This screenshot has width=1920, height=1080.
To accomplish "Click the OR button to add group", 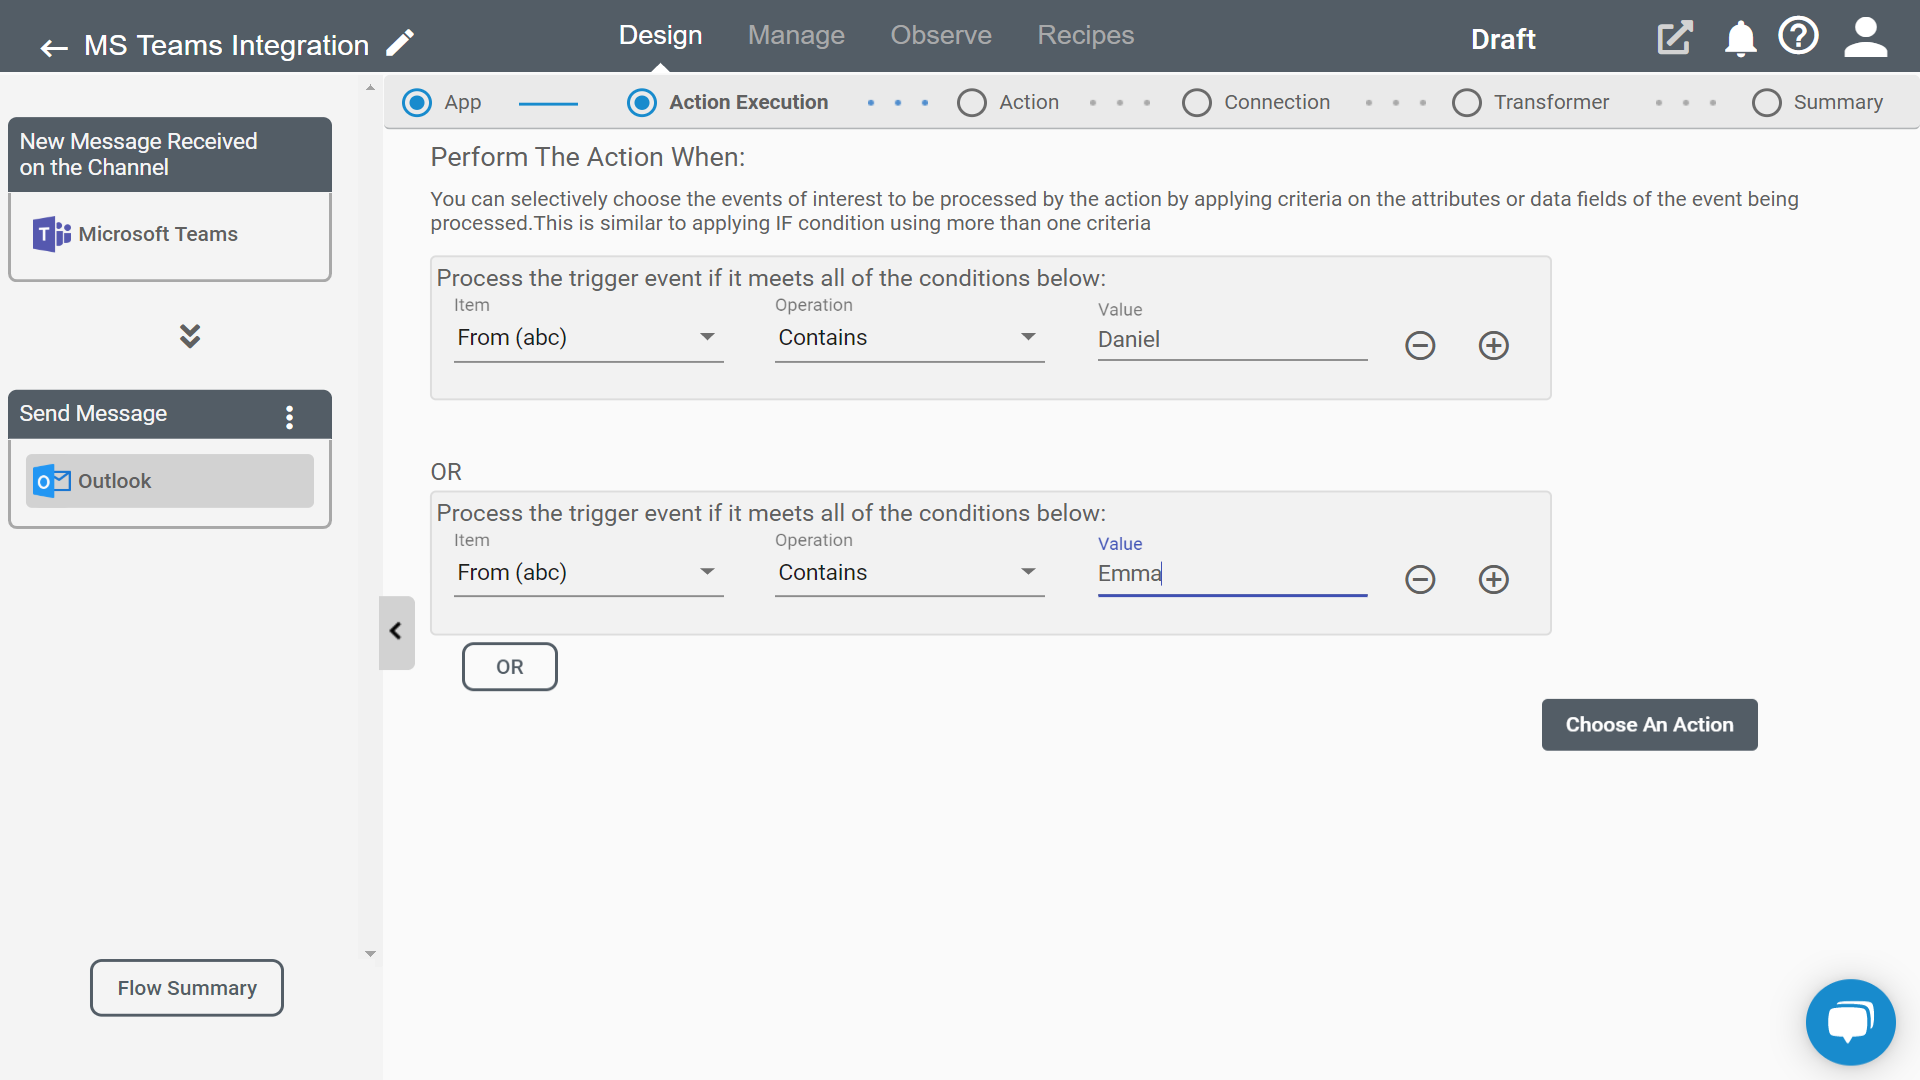I will 510,667.
